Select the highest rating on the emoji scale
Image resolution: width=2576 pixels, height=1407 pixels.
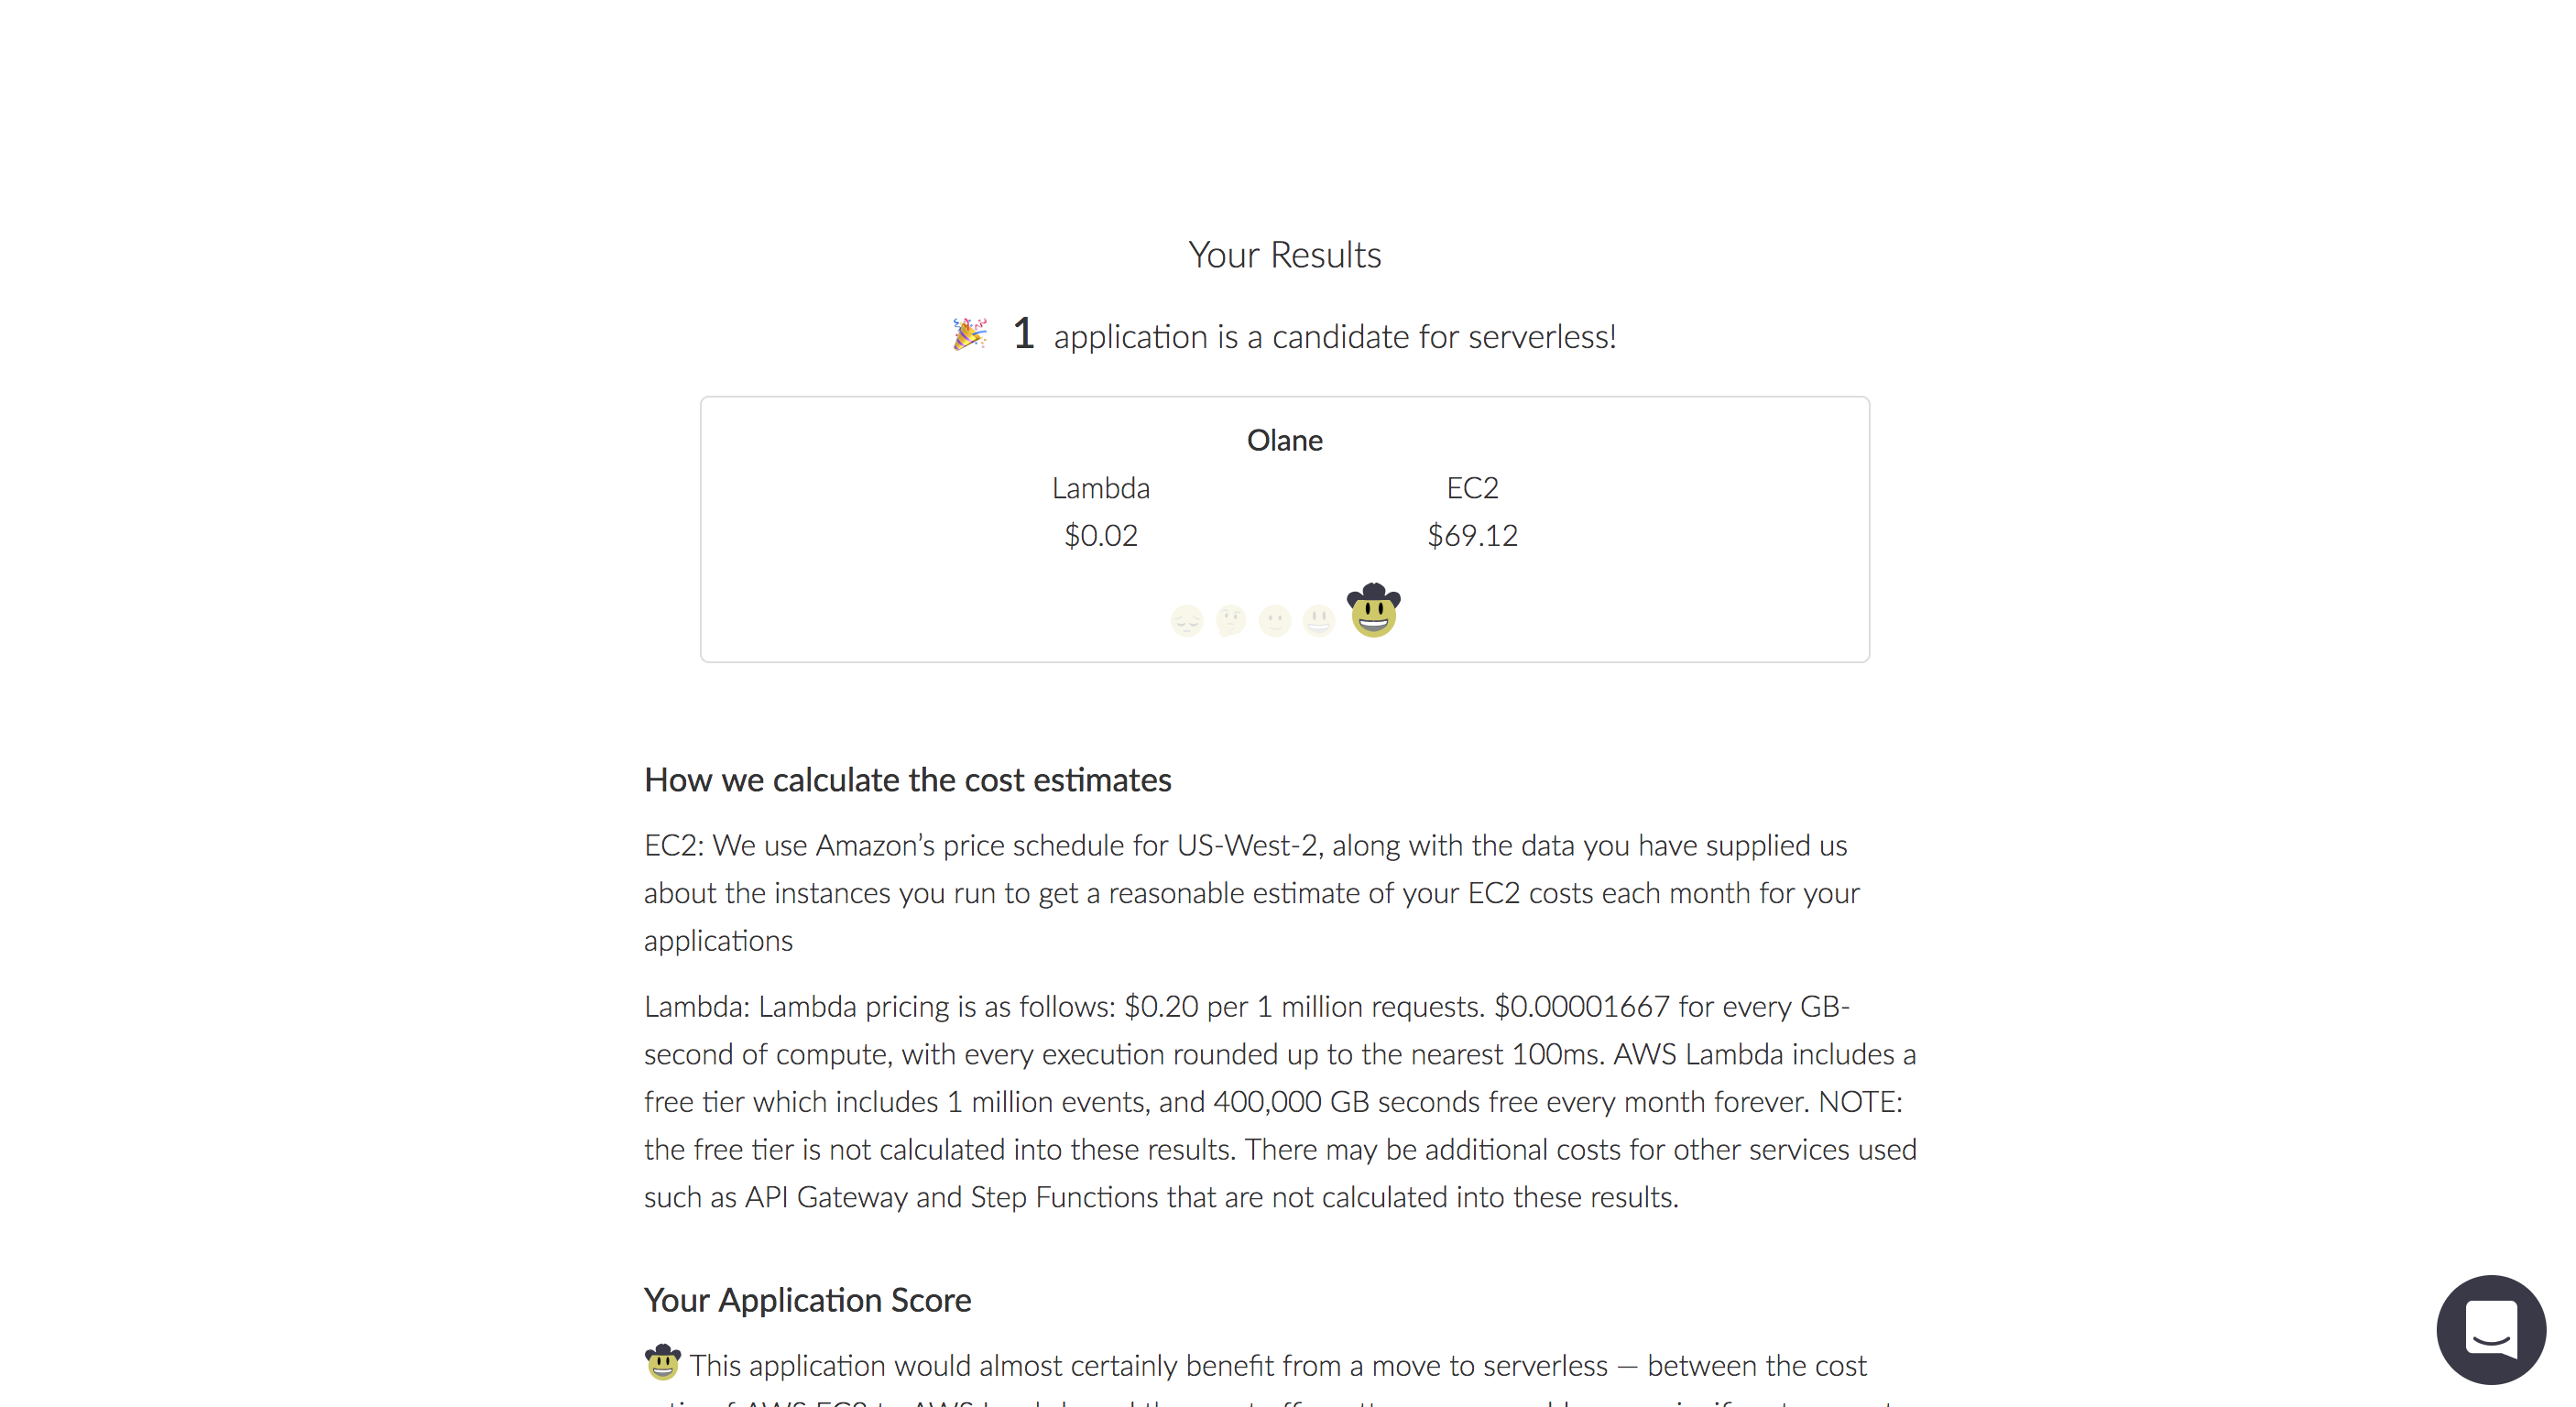(1374, 613)
